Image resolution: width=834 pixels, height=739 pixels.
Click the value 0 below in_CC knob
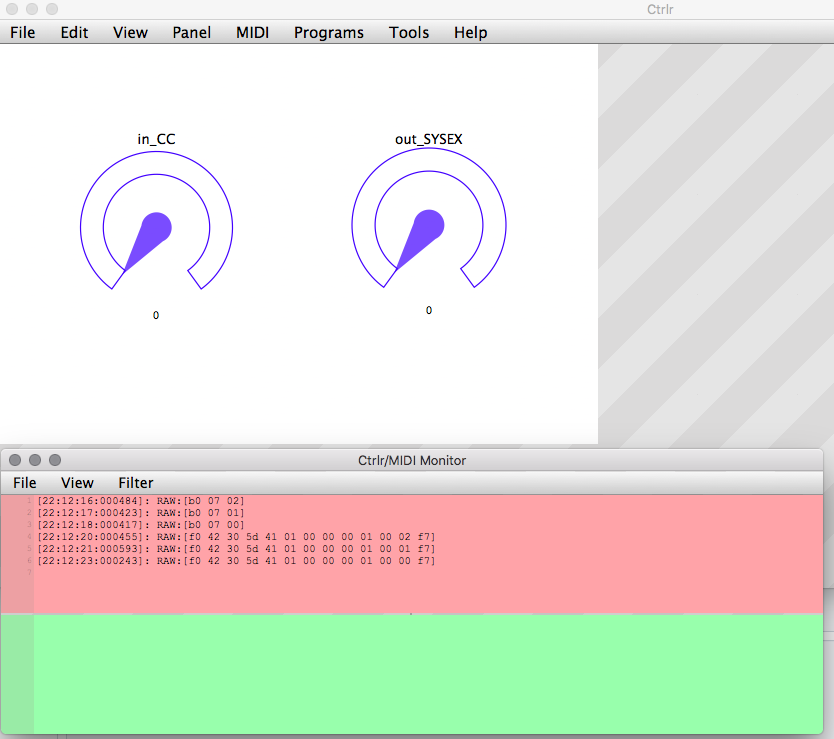tap(156, 314)
